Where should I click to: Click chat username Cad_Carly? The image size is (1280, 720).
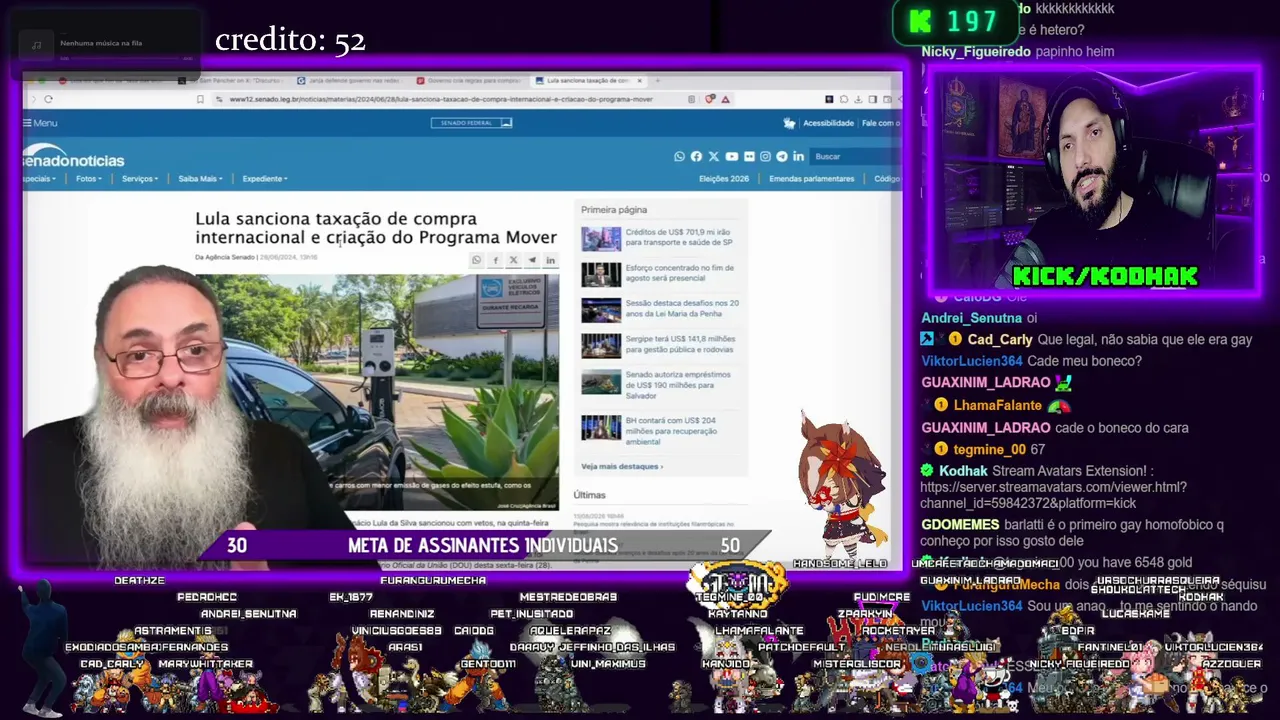pyautogui.click(x=1000, y=340)
